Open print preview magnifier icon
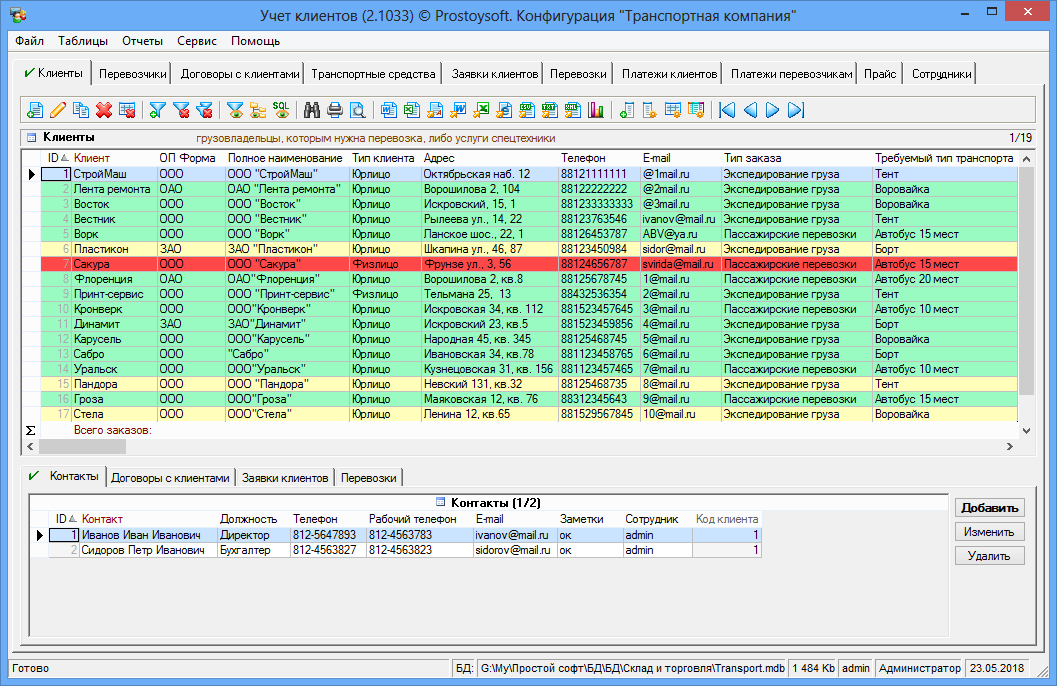The image size is (1057, 686). point(357,110)
